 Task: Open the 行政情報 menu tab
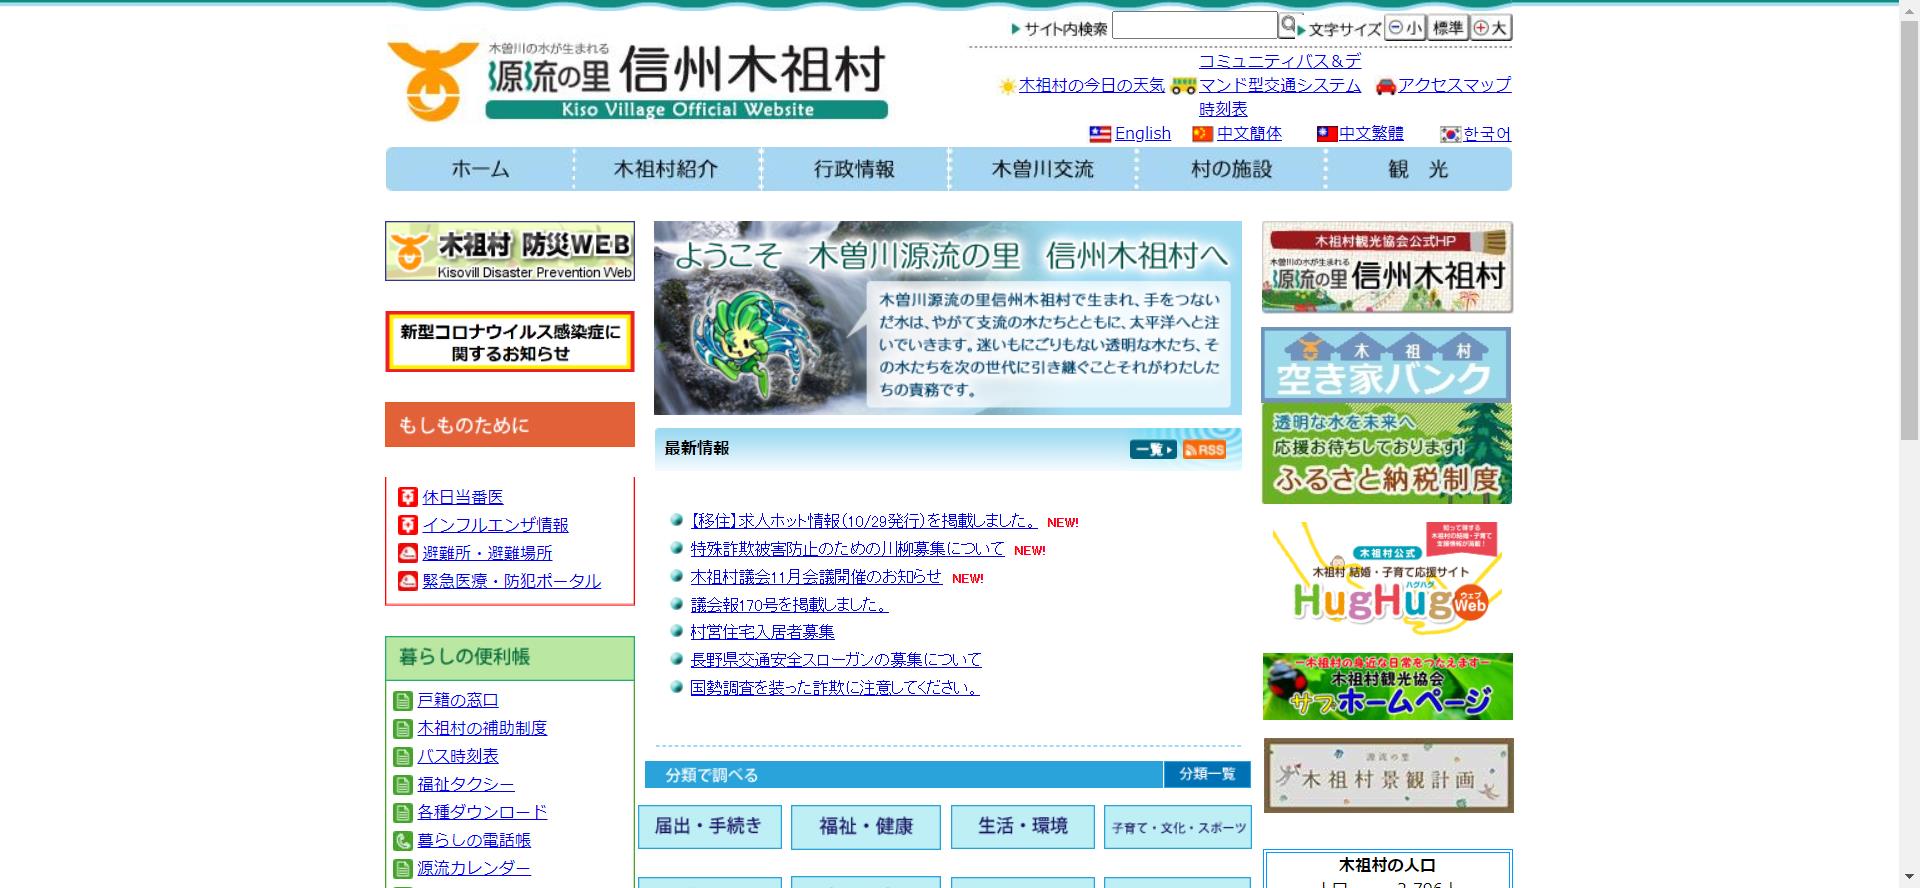pos(854,169)
